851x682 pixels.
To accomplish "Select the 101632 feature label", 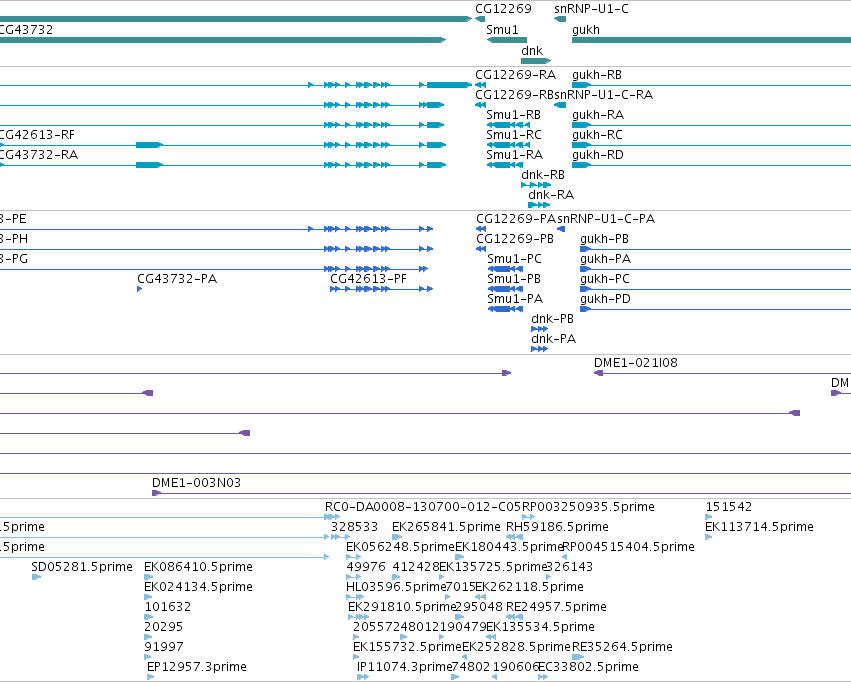I will tap(168, 607).
